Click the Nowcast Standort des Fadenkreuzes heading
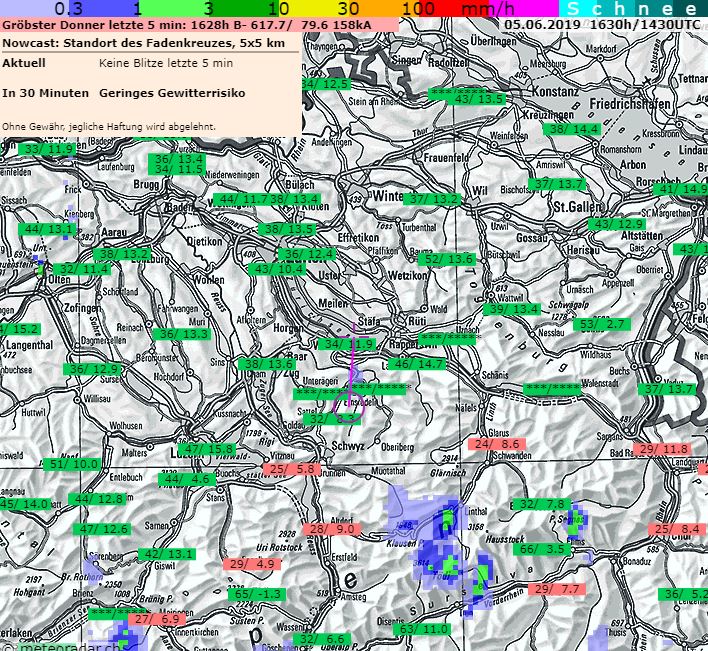The width and height of the screenshot is (708, 651). tap(144, 43)
